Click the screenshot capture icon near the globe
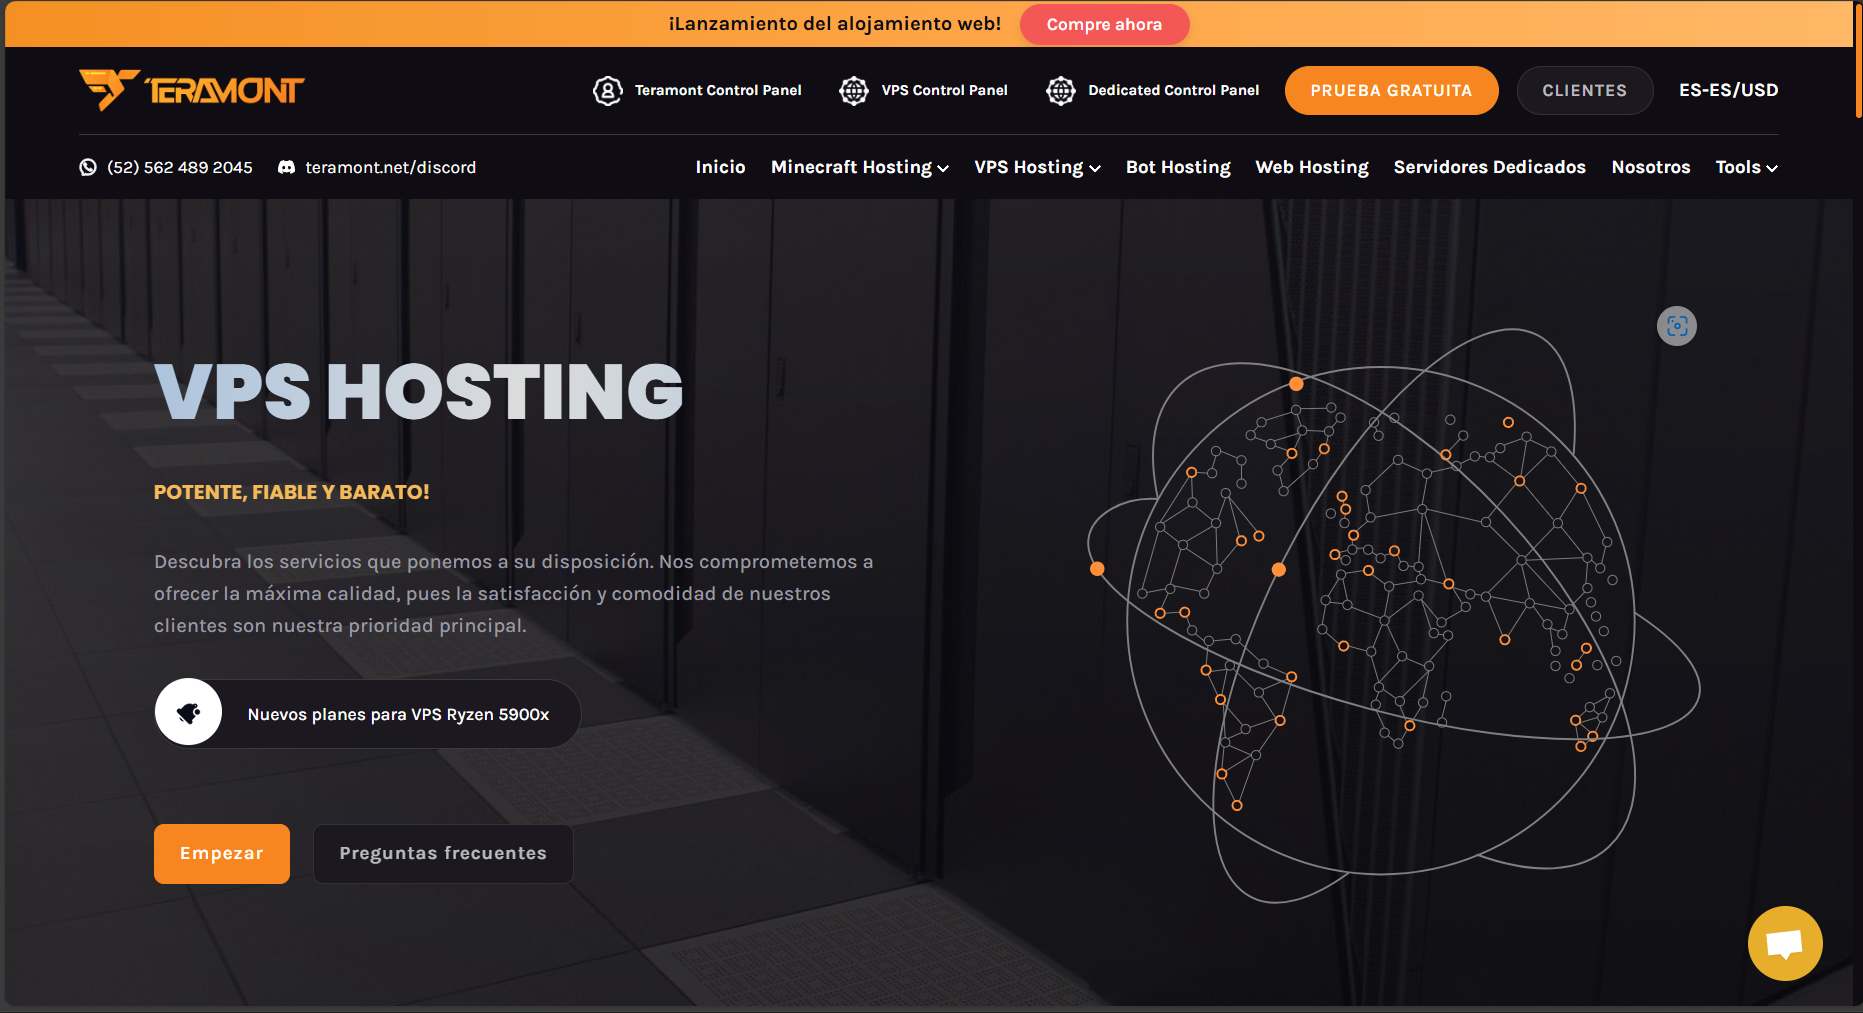Image resolution: width=1863 pixels, height=1013 pixels. 1677,326
